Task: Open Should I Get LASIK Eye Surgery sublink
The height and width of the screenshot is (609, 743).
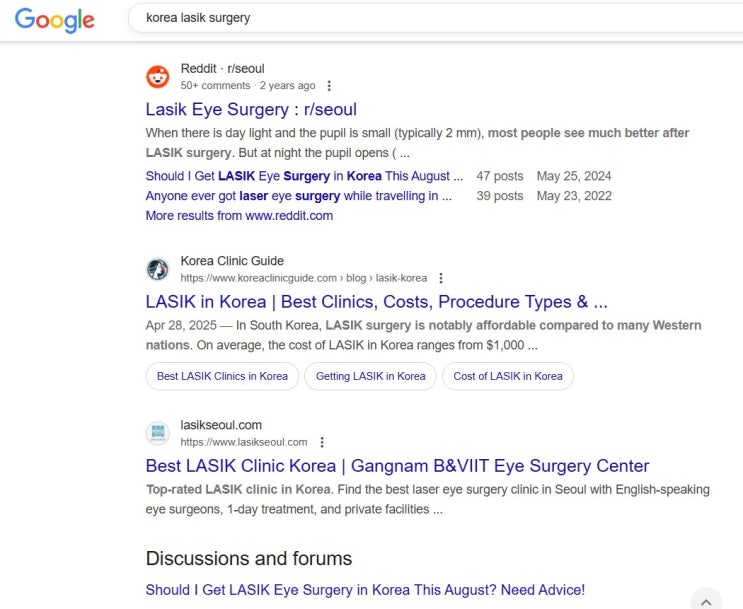Action: coord(304,176)
